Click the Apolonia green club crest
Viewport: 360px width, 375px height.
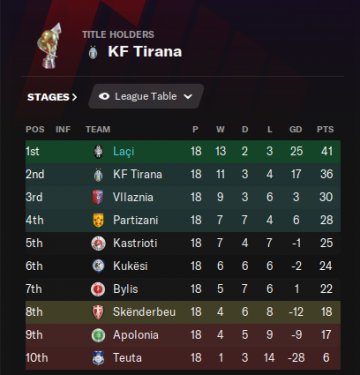pyautogui.click(x=98, y=335)
